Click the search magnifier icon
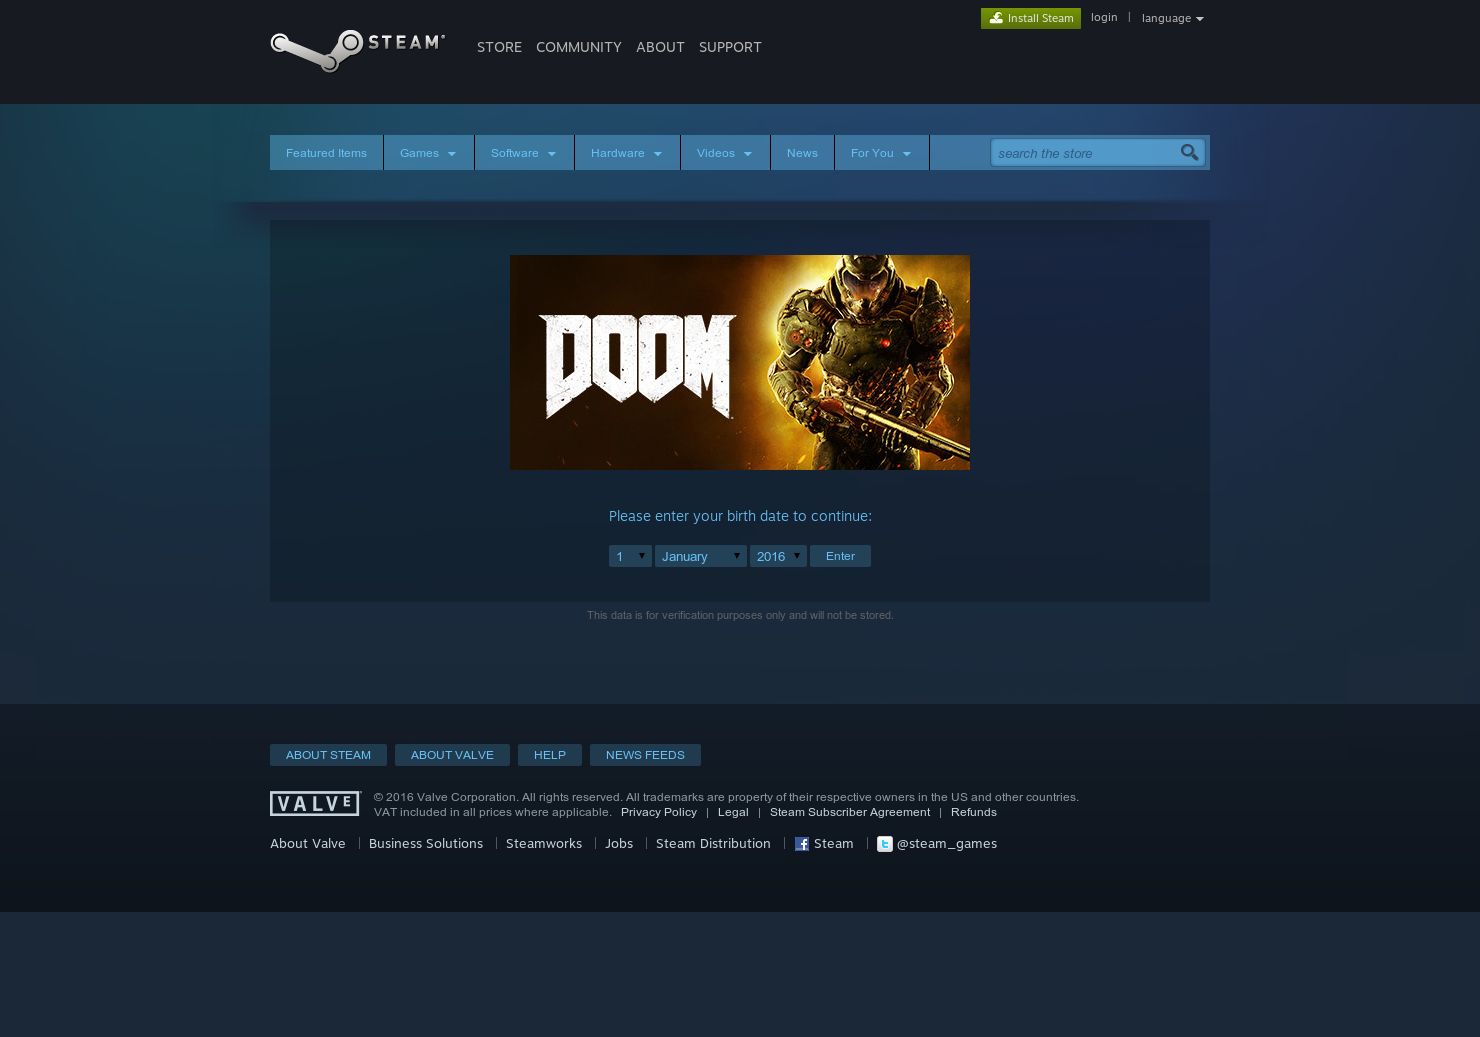The width and height of the screenshot is (1480, 1037). click(x=1189, y=152)
